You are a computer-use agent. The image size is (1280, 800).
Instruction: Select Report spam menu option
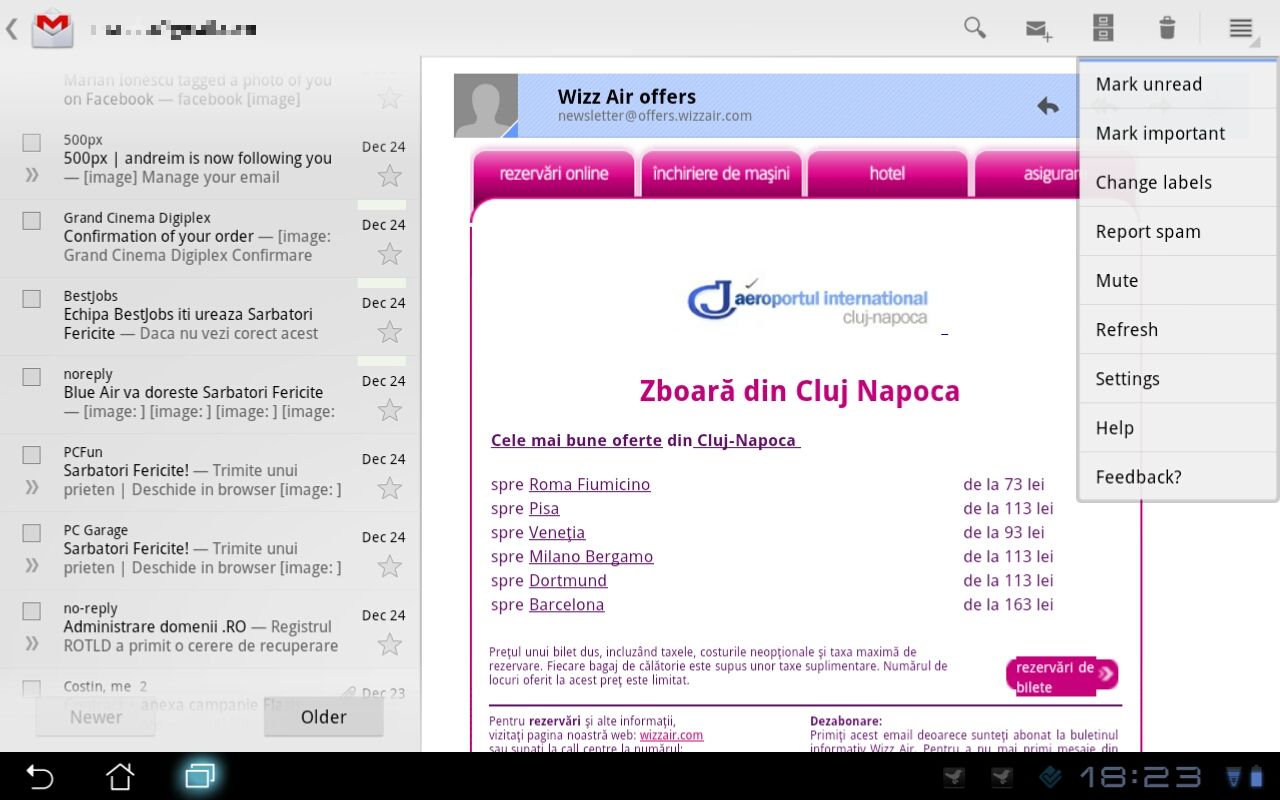point(1178,231)
